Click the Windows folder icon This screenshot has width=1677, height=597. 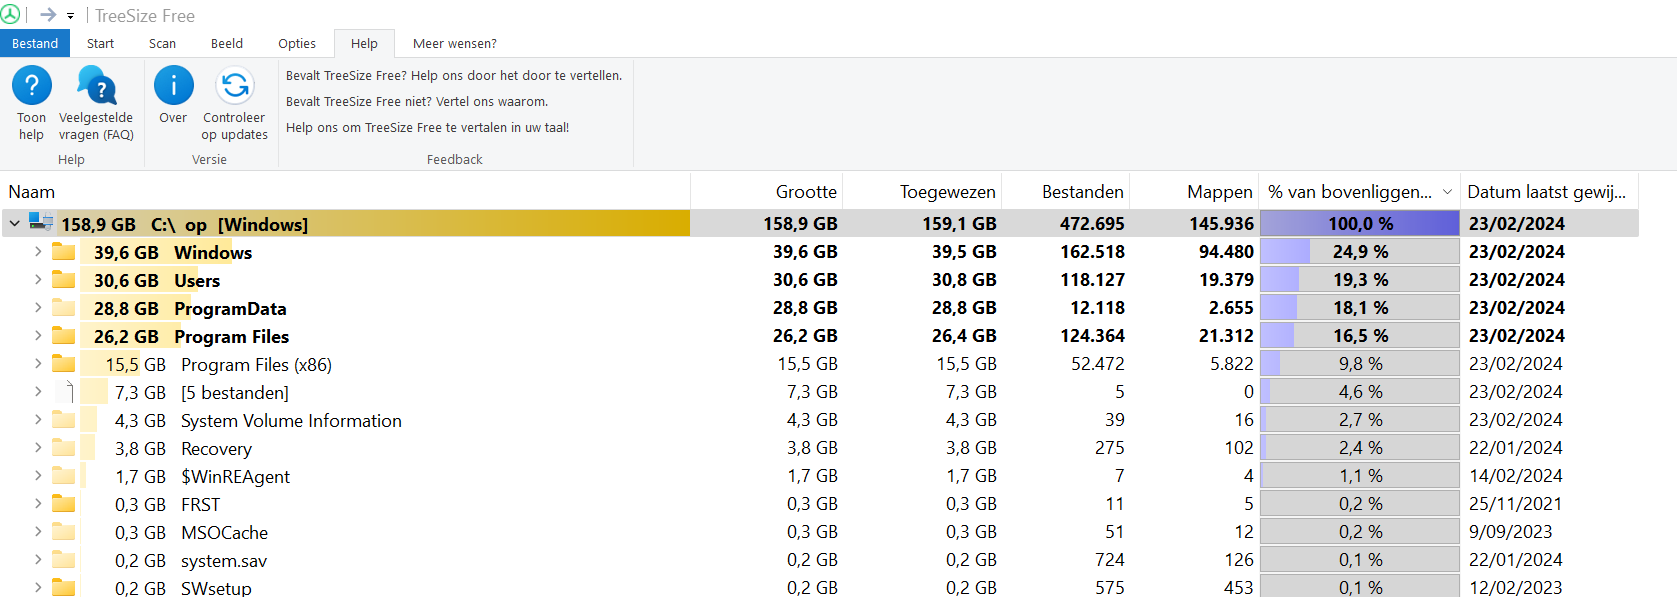pos(64,252)
